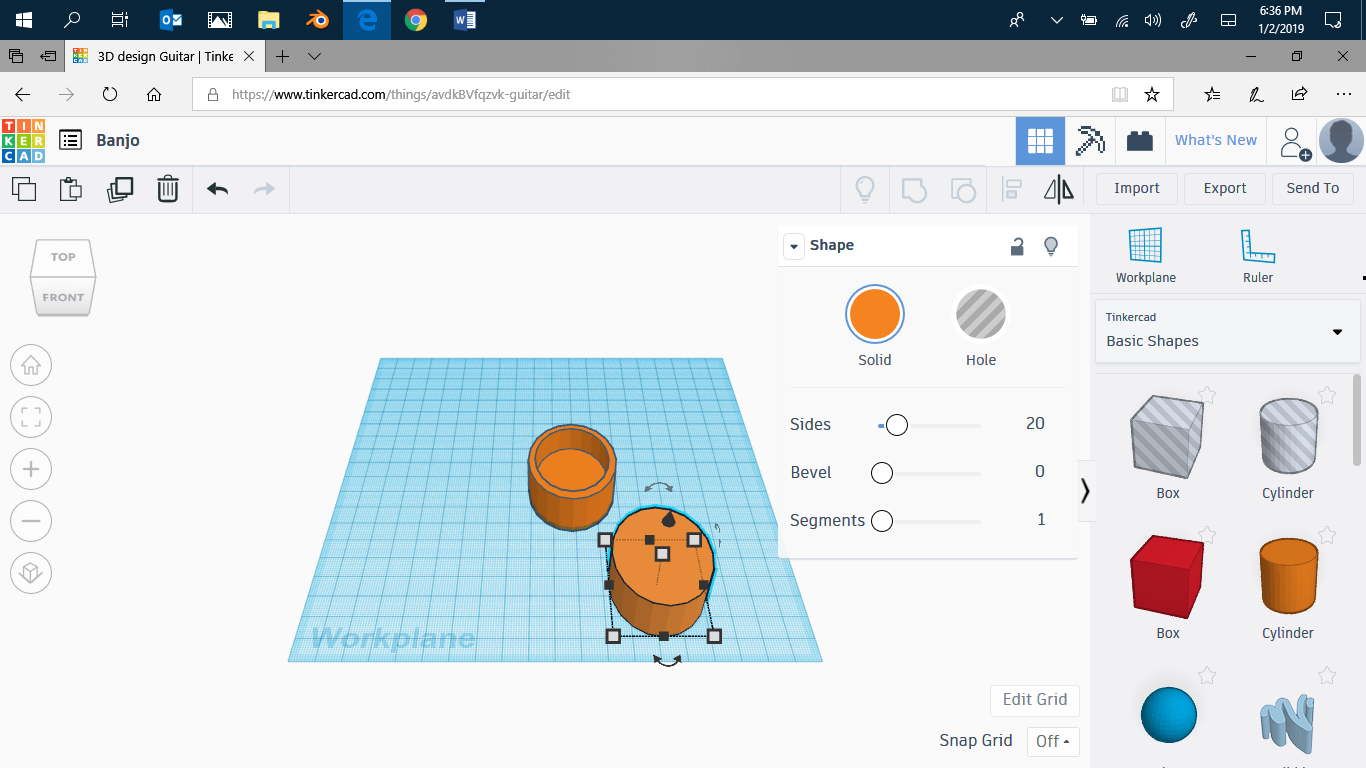This screenshot has height=768, width=1366.
Task: Click the Send To button
Action: (1313, 188)
